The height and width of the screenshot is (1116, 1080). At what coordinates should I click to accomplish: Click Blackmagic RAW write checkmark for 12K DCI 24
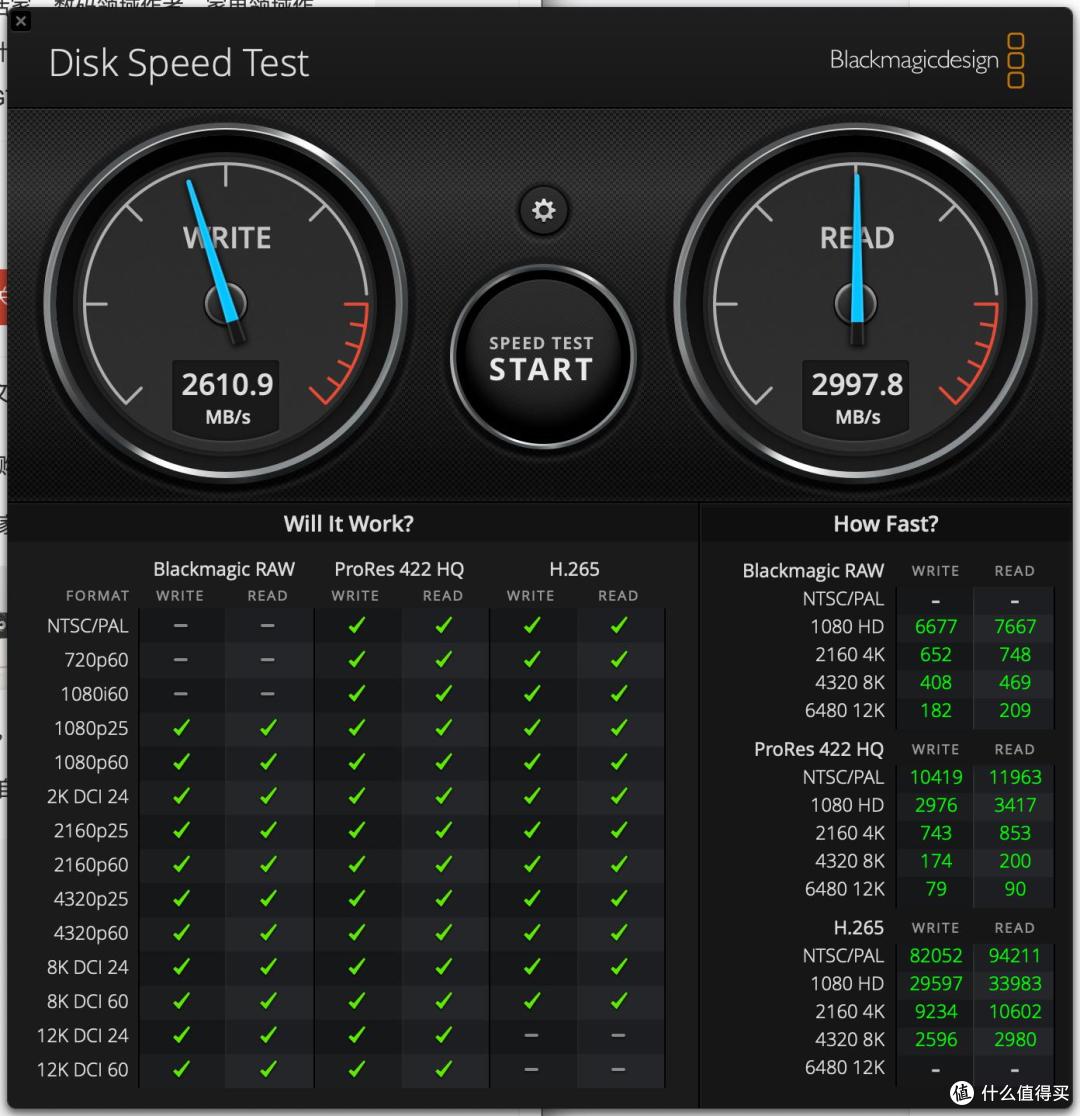(181, 1035)
